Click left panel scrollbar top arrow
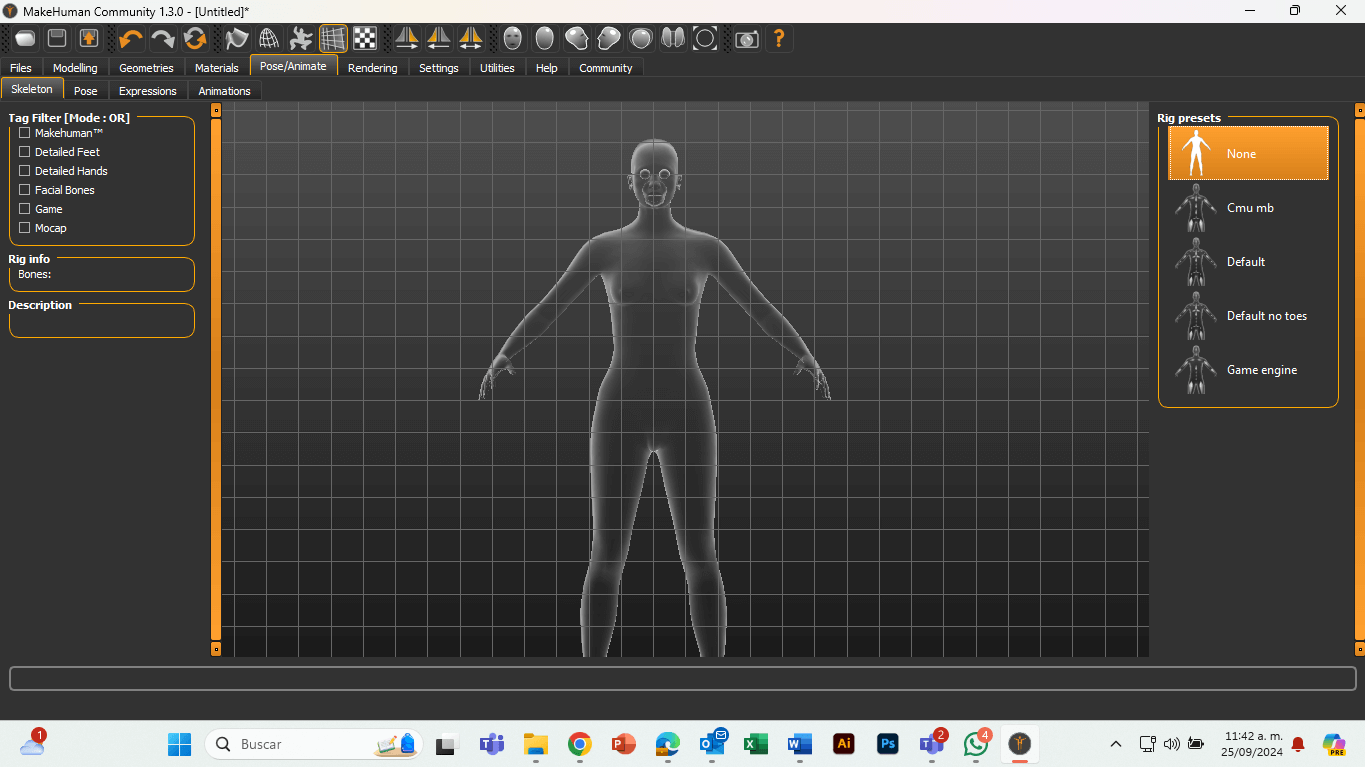1365x767 pixels. 216,110
